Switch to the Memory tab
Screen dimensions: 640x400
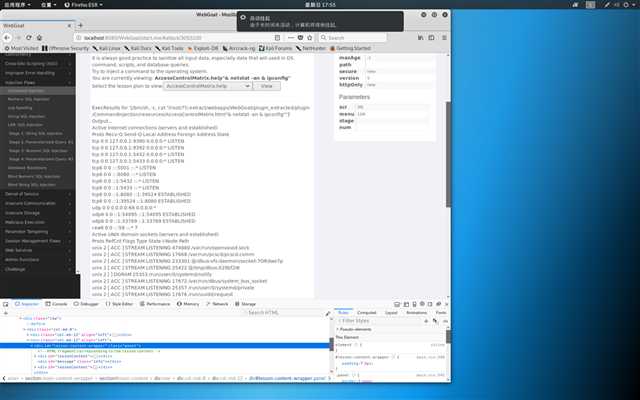tap(188, 304)
